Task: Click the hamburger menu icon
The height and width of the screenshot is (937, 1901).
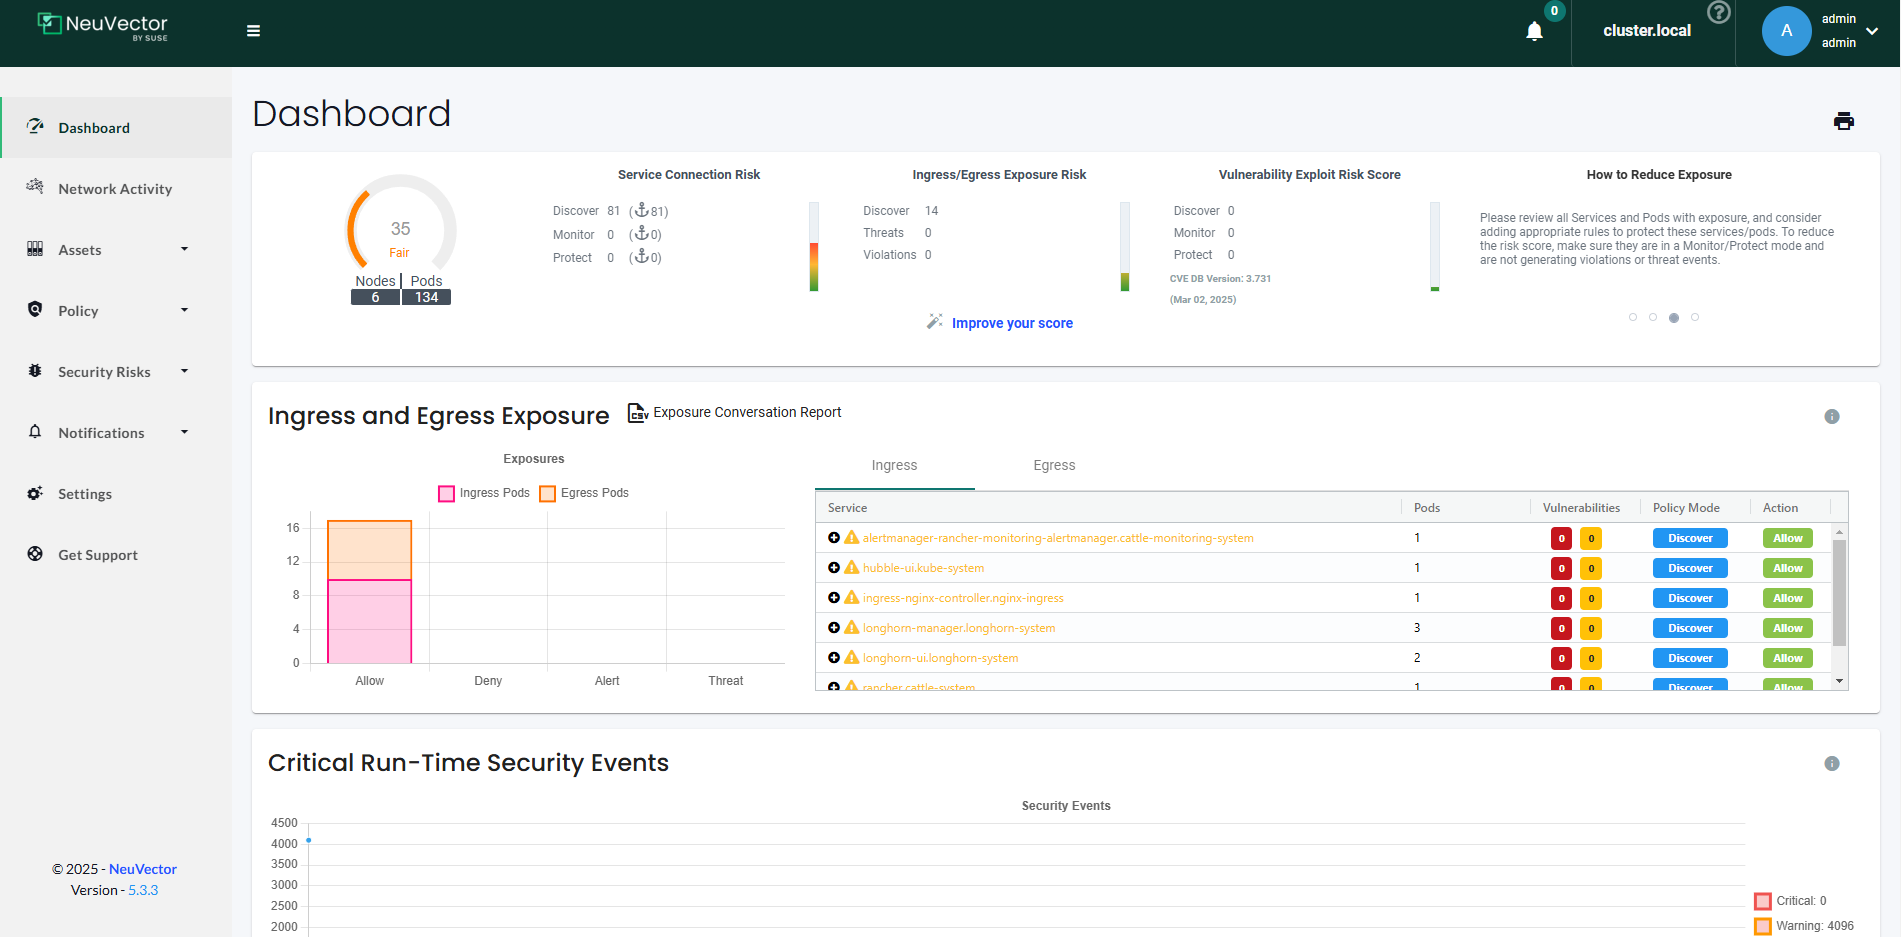Action: coord(253,31)
